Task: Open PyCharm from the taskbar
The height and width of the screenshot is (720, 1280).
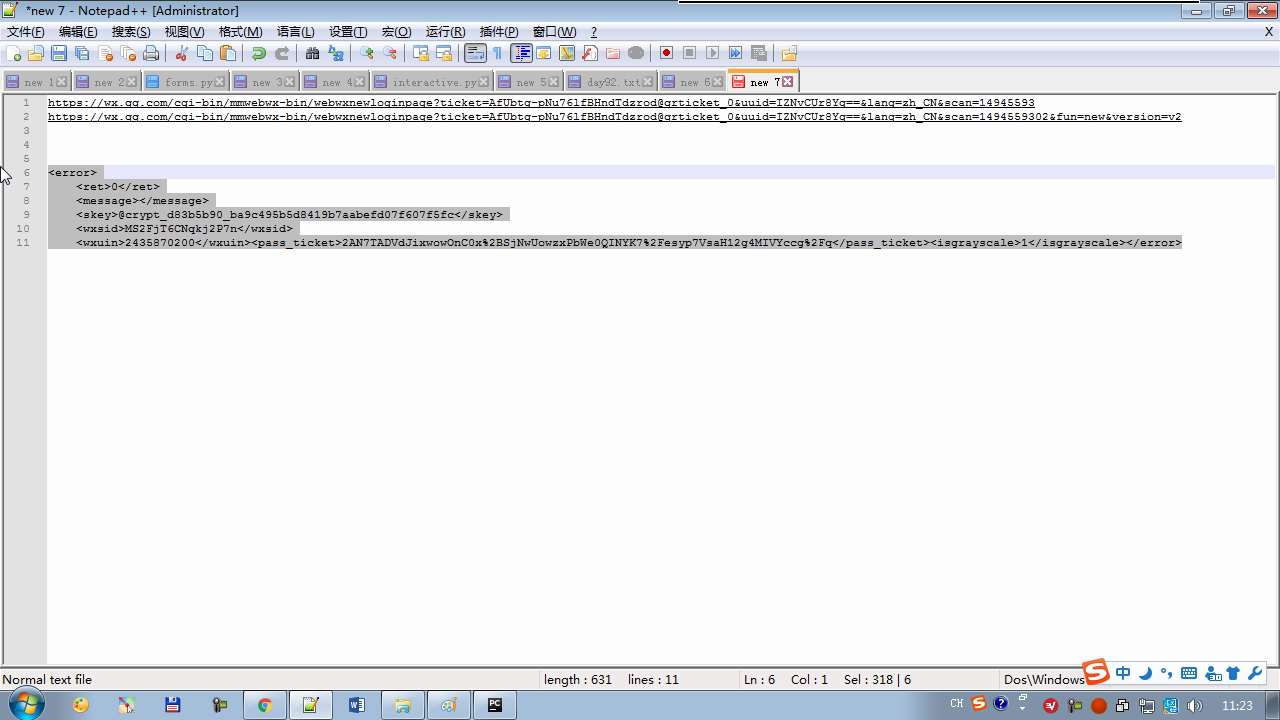Action: [x=494, y=705]
